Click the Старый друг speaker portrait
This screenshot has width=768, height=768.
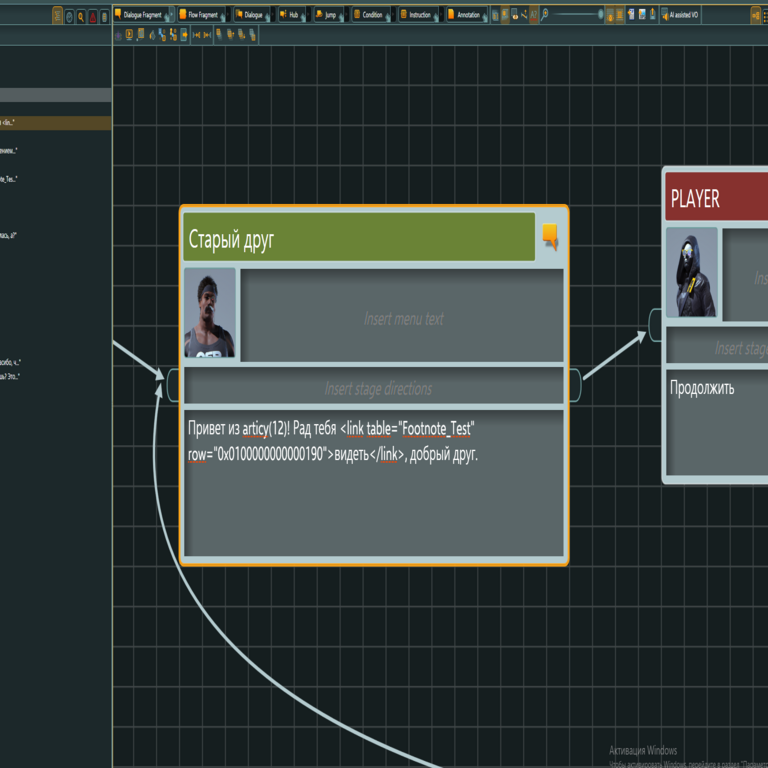(x=210, y=313)
